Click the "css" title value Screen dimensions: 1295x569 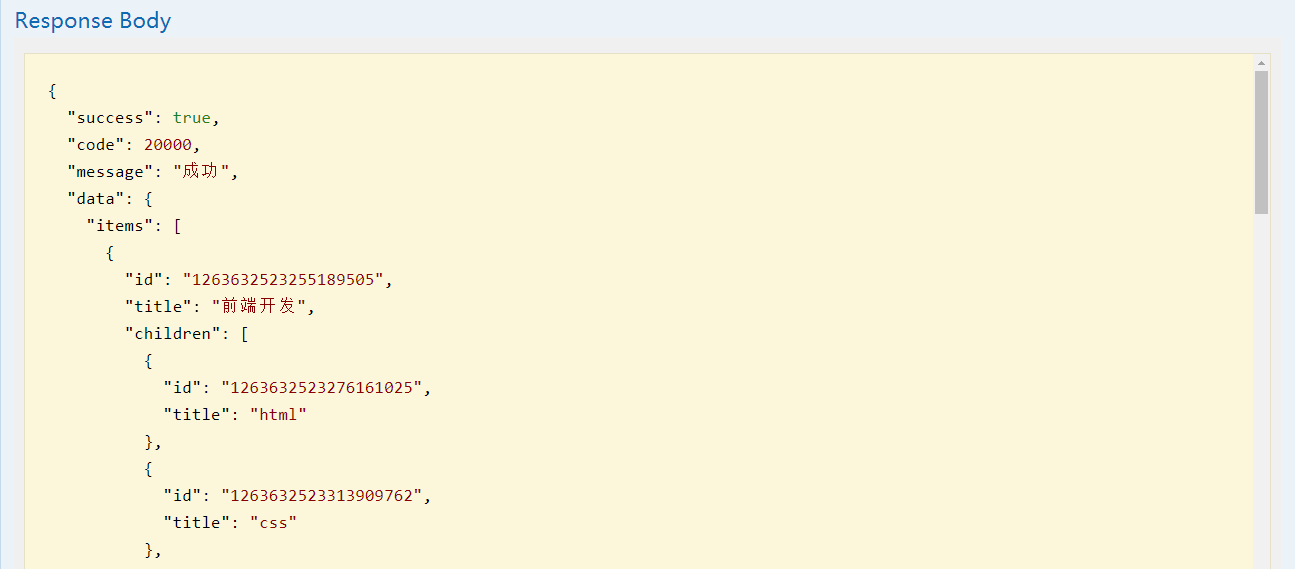(273, 523)
